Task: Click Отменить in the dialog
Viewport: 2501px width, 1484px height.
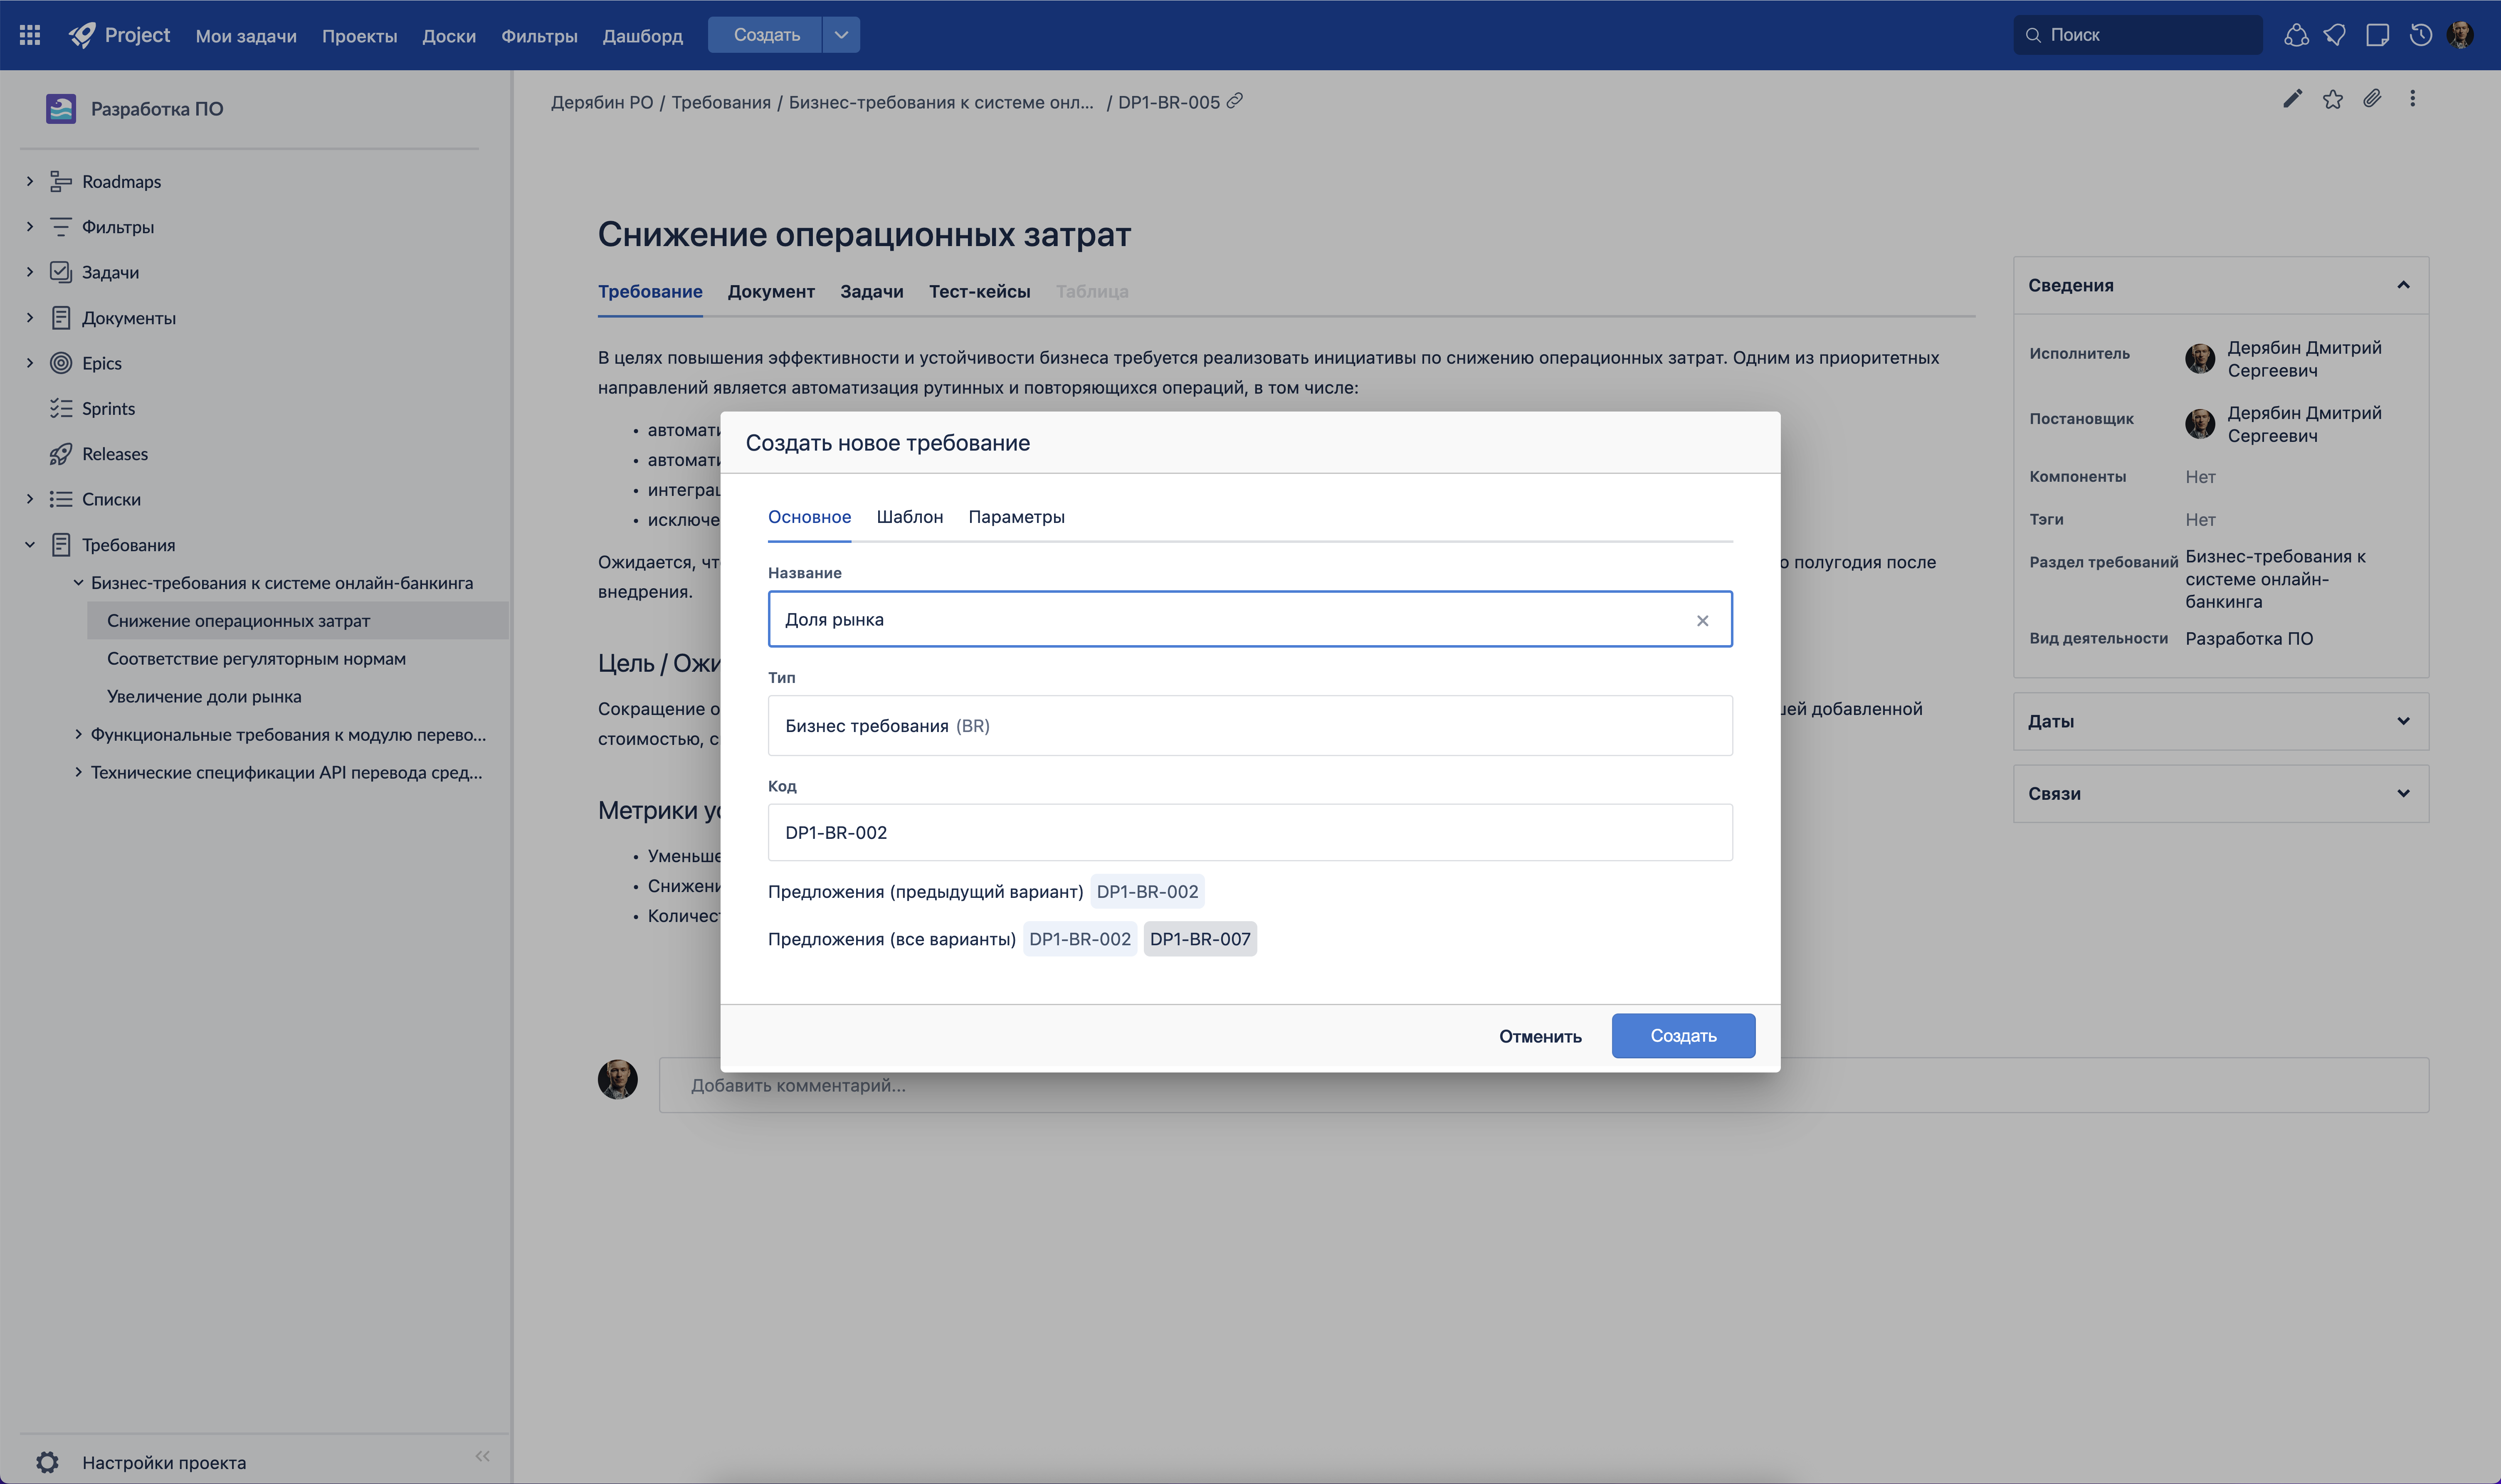Action: (x=1540, y=1037)
